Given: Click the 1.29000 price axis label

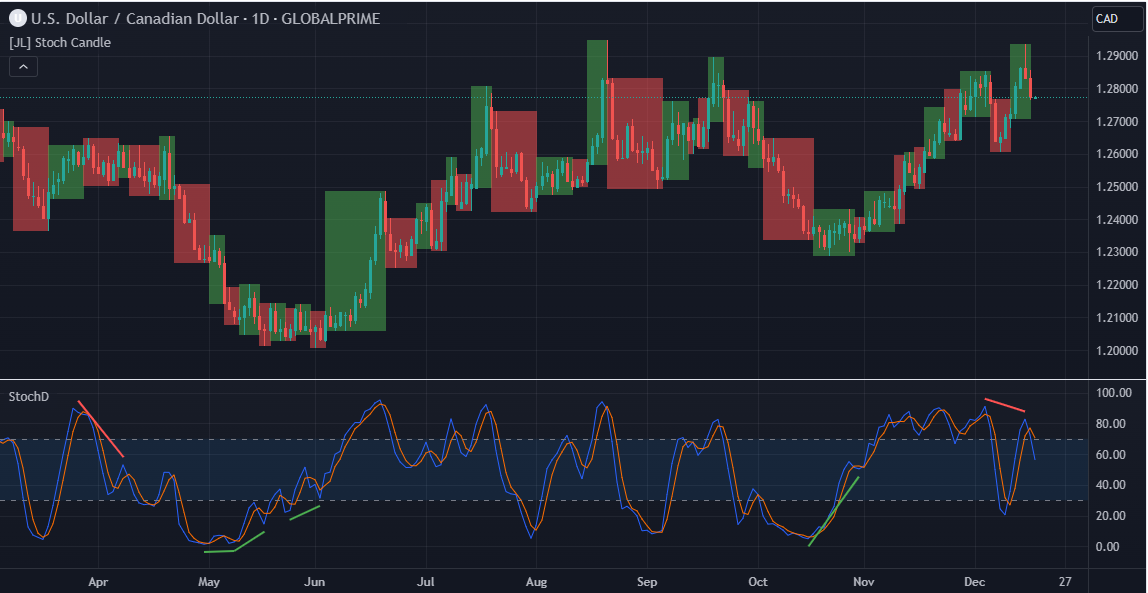Looking at the screenshot, I should [1116, 56].
